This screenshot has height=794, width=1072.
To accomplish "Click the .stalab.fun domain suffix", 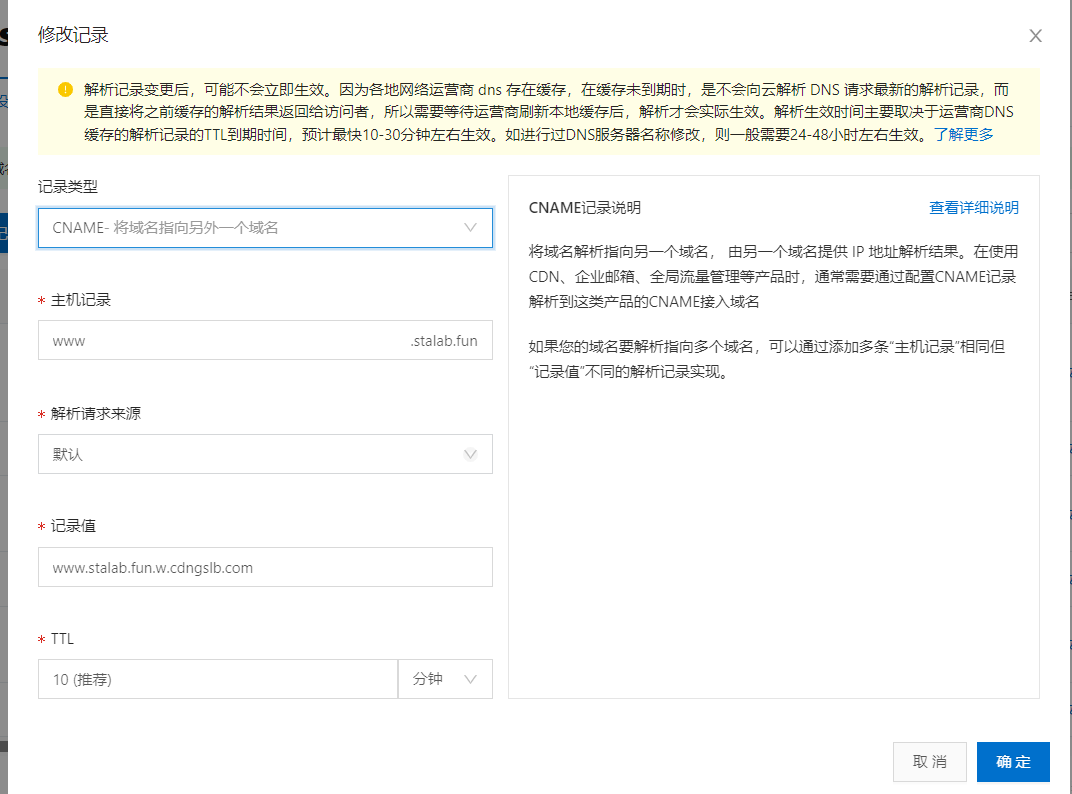I will 444,340.
